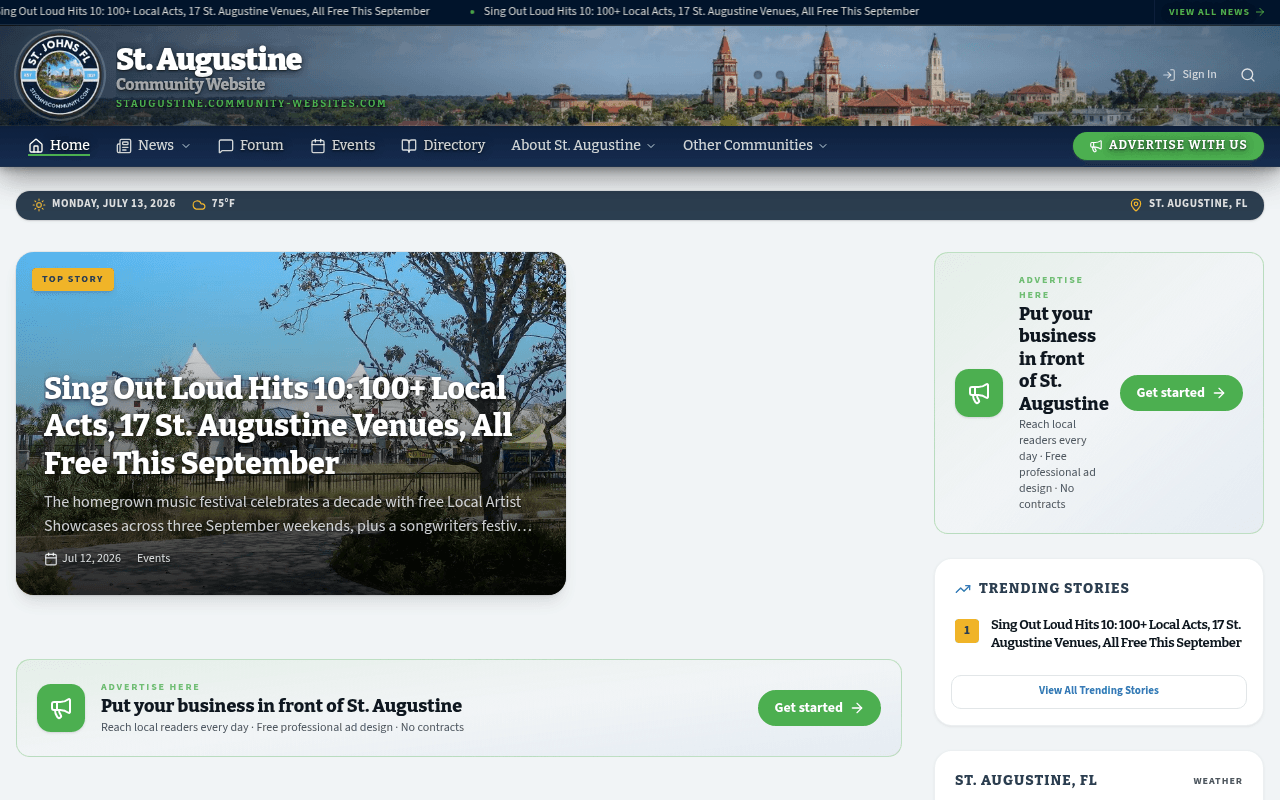The width and height of the screenshot is (1280, 800).
Task: Click the 75°F temperature reading
Action: pyautogui.click(x=223, y=204)
